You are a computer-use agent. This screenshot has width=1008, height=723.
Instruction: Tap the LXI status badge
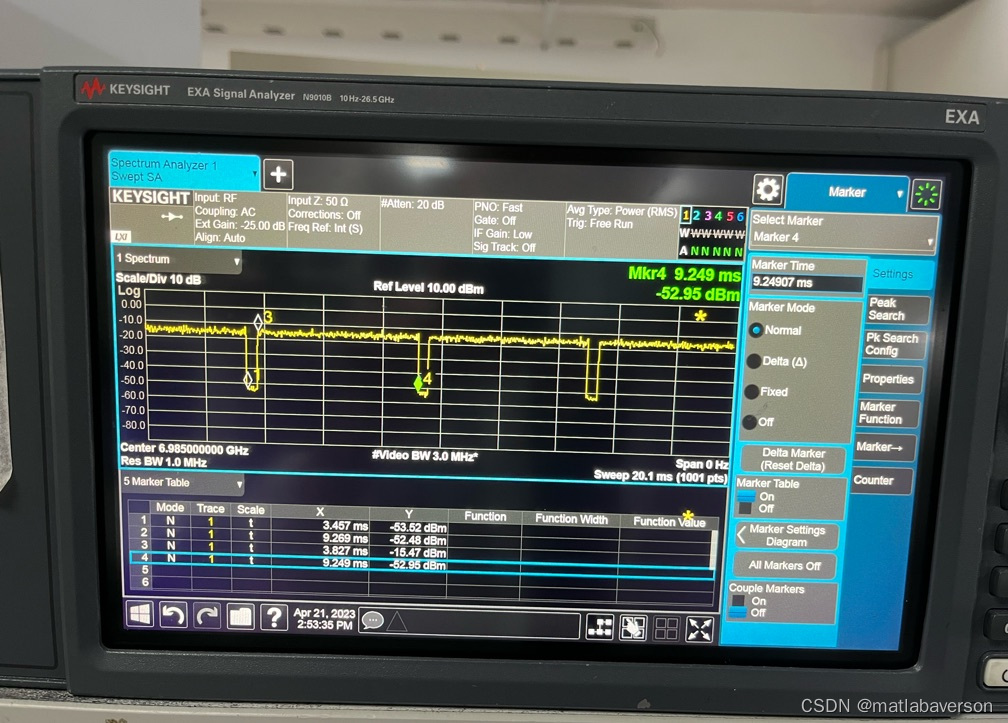pos(122,237)
